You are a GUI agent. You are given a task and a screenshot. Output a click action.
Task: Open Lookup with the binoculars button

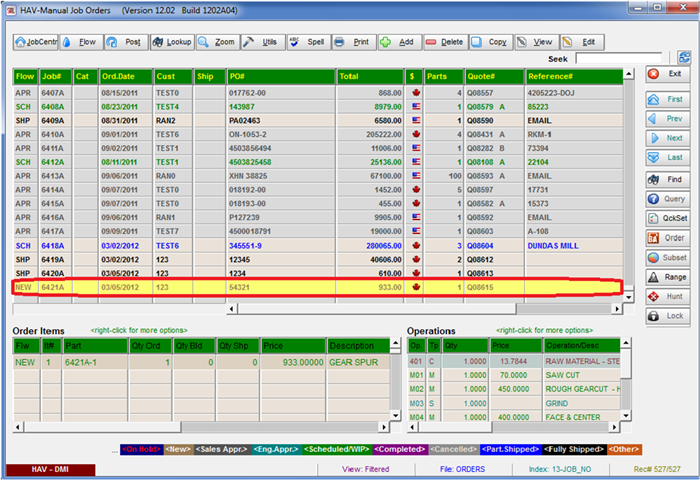pos(172,42)
